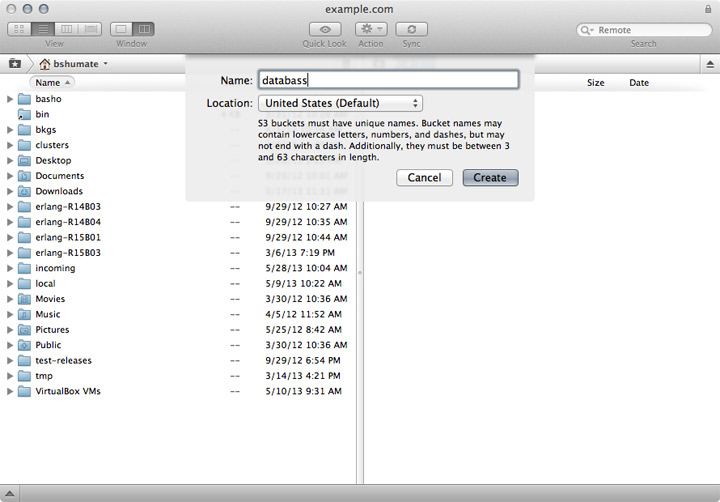Click date 5/28/13 10:04 AM
This screenshot has height=502, width=720.
[306, 268]
